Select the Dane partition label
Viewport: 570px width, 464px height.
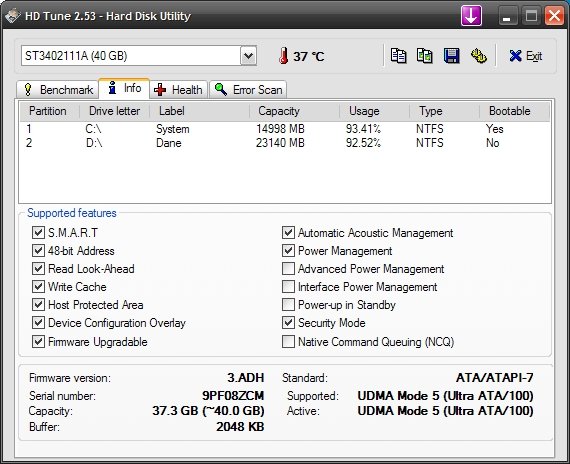169,143
